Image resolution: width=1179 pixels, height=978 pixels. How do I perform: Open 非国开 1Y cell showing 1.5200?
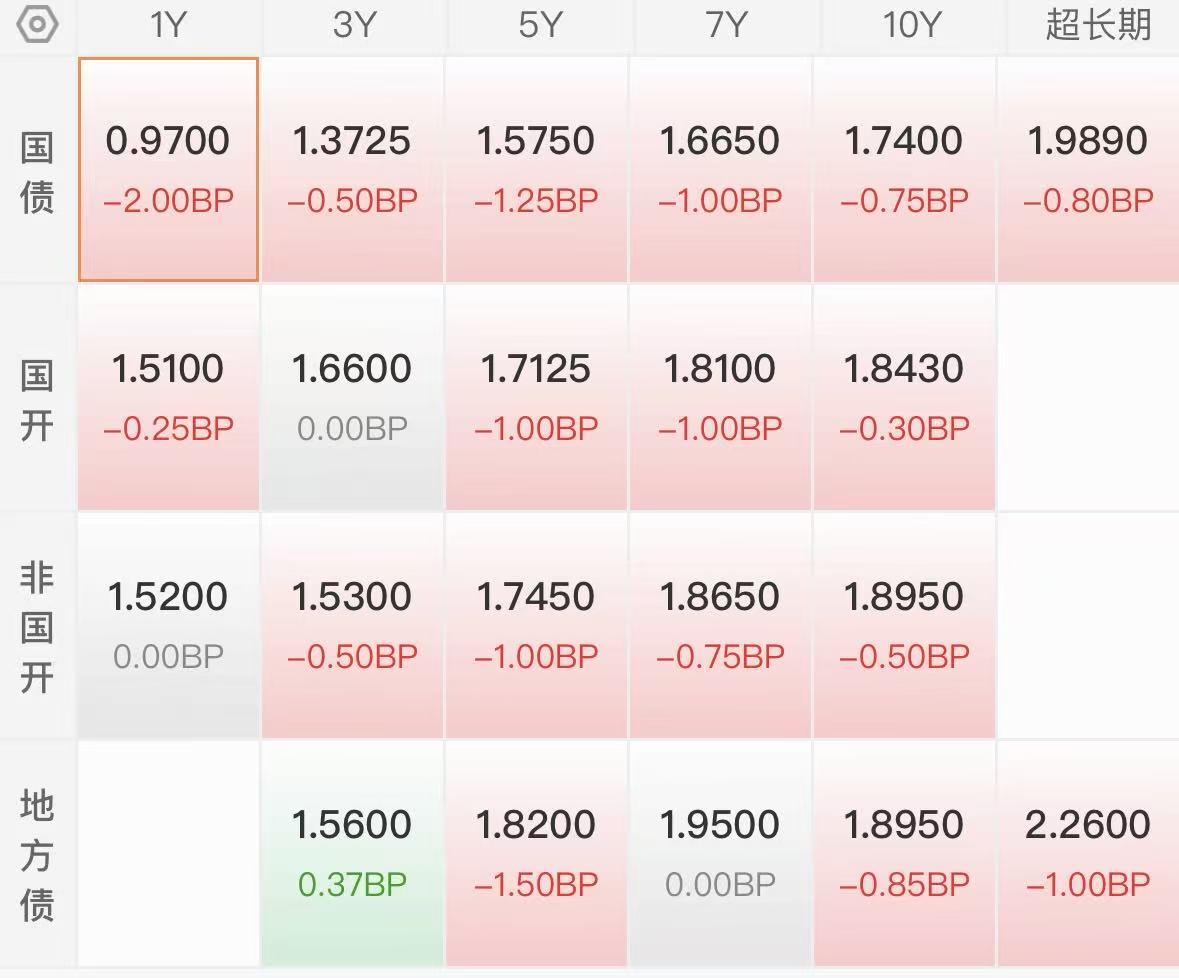[x=168, y=625]
